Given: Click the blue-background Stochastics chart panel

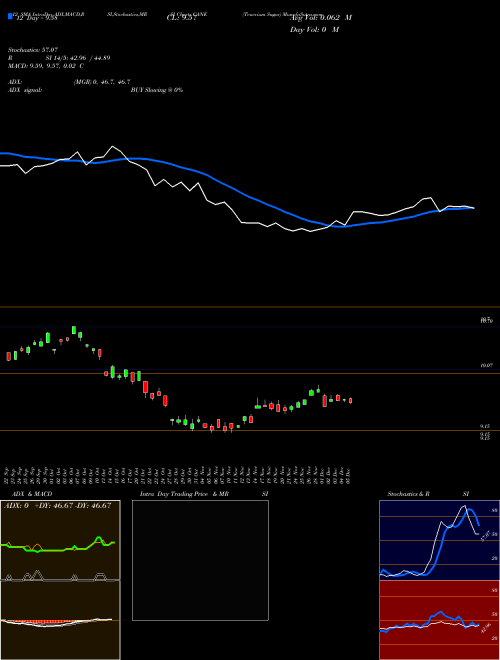Looking at the screenshot, I should (439, 540).
